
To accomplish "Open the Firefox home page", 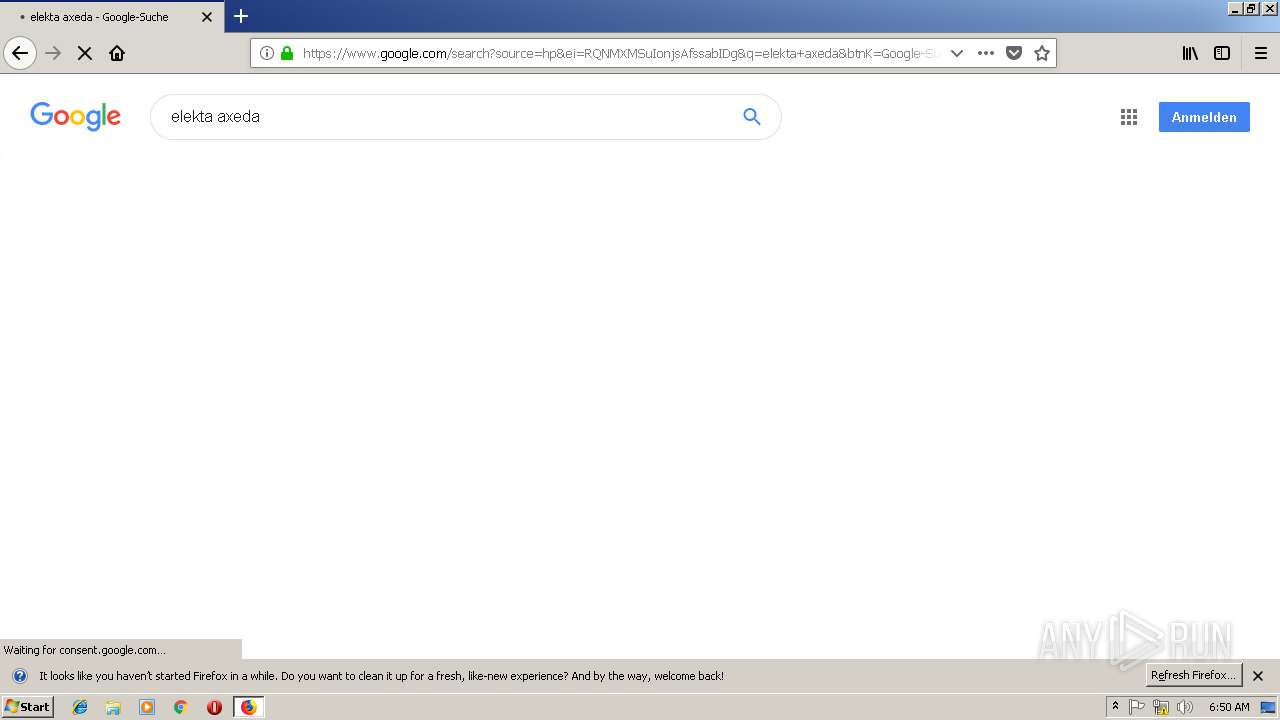I will (117, 53).
